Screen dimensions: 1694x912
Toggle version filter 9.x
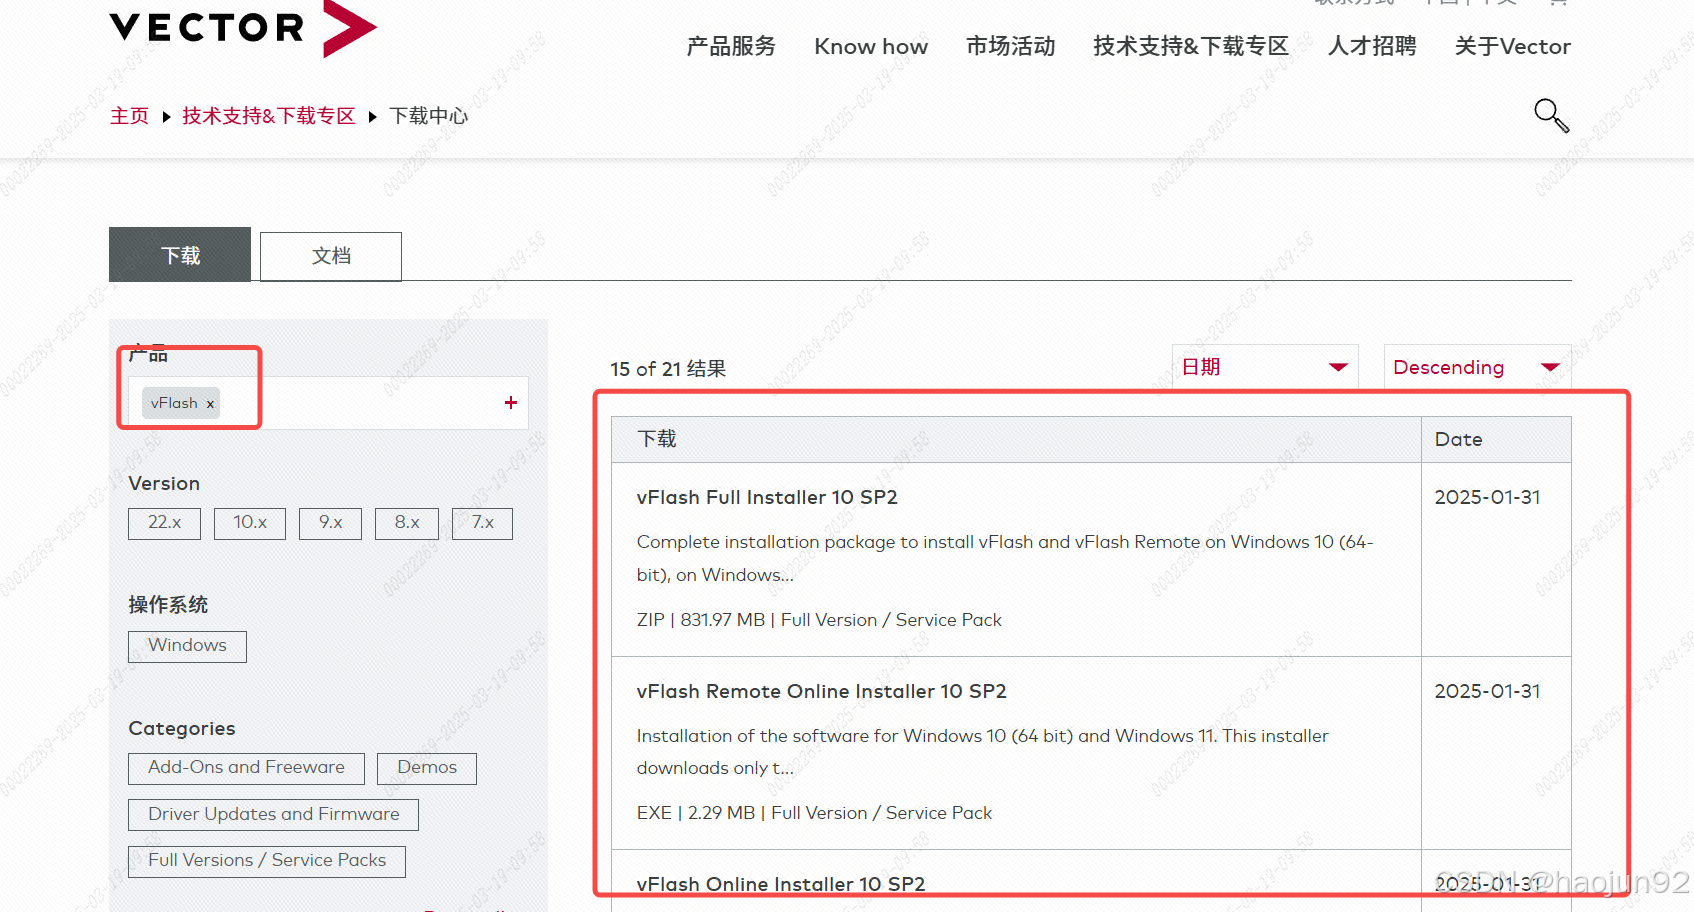[330, 523]
